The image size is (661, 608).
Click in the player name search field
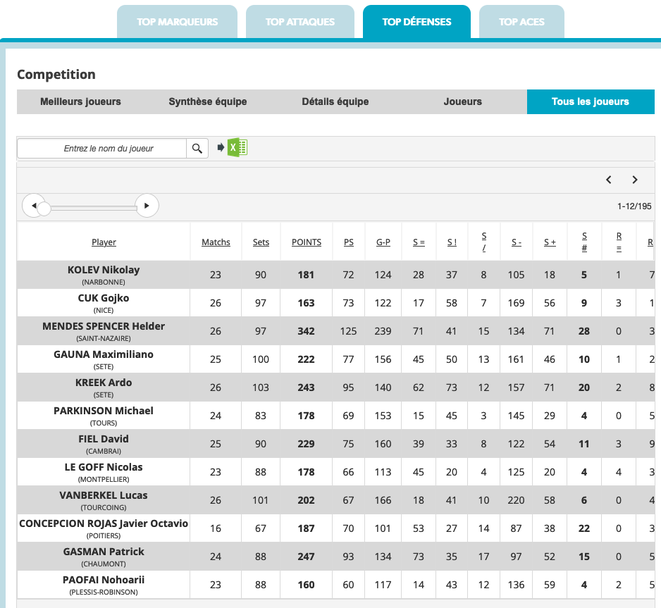click(x=102, y=148)
